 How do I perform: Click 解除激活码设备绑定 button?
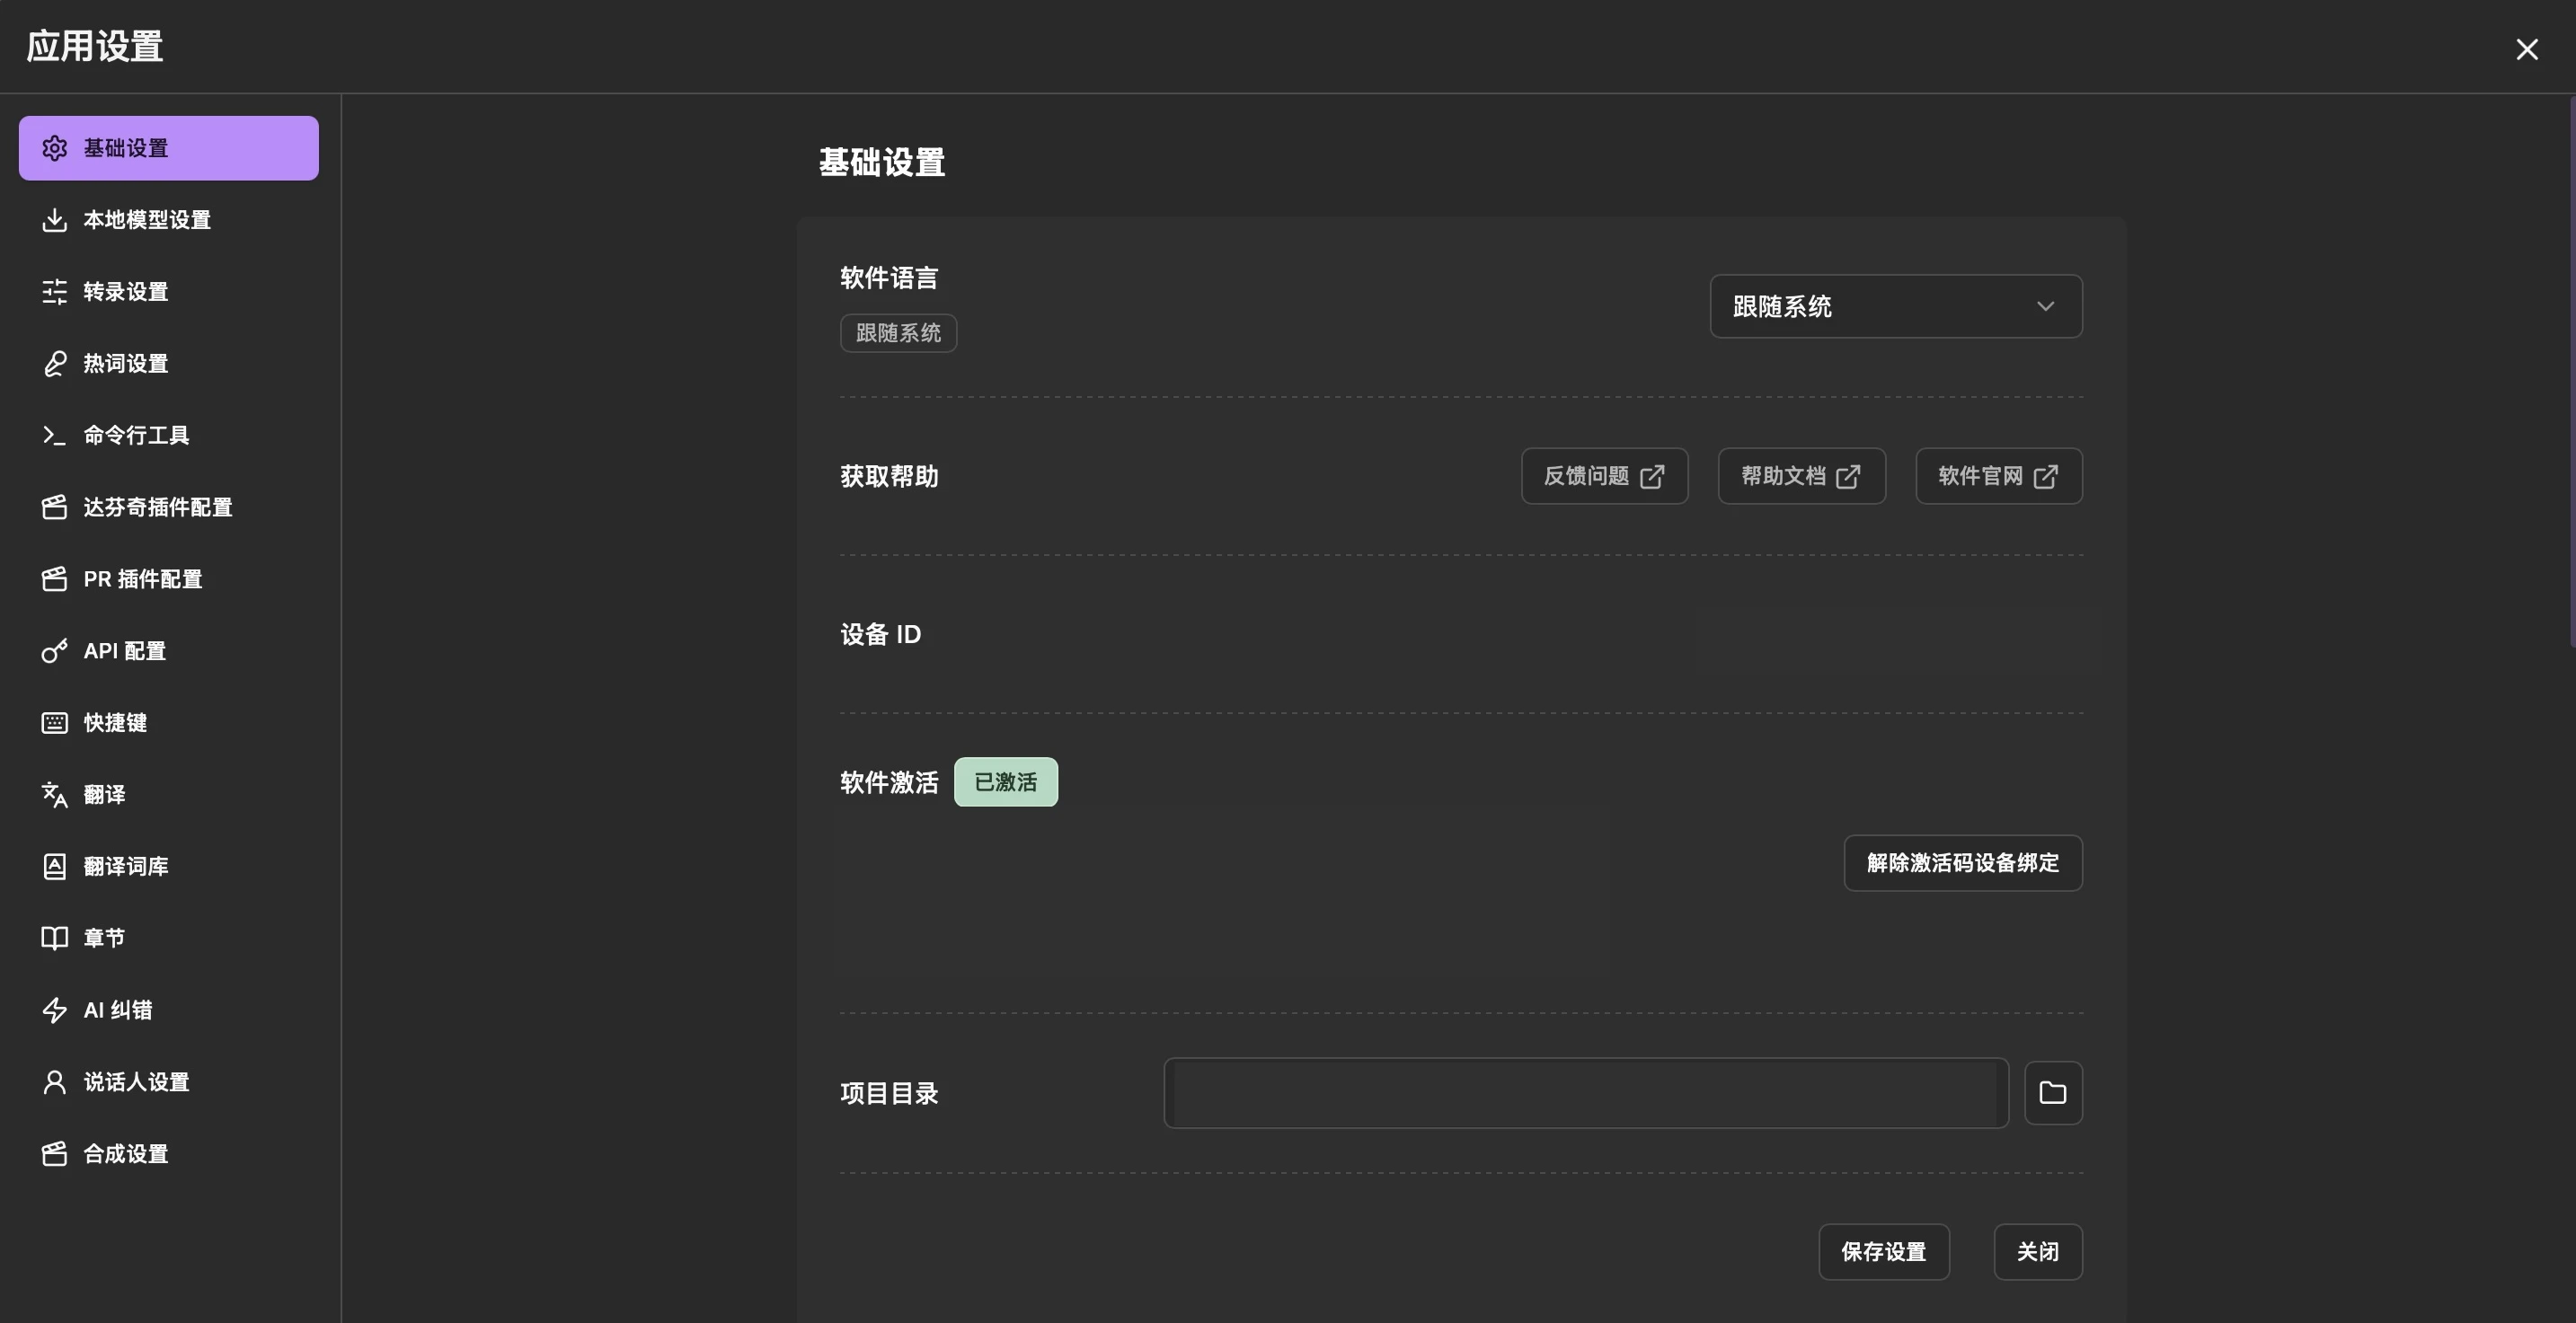(1963, 863)
